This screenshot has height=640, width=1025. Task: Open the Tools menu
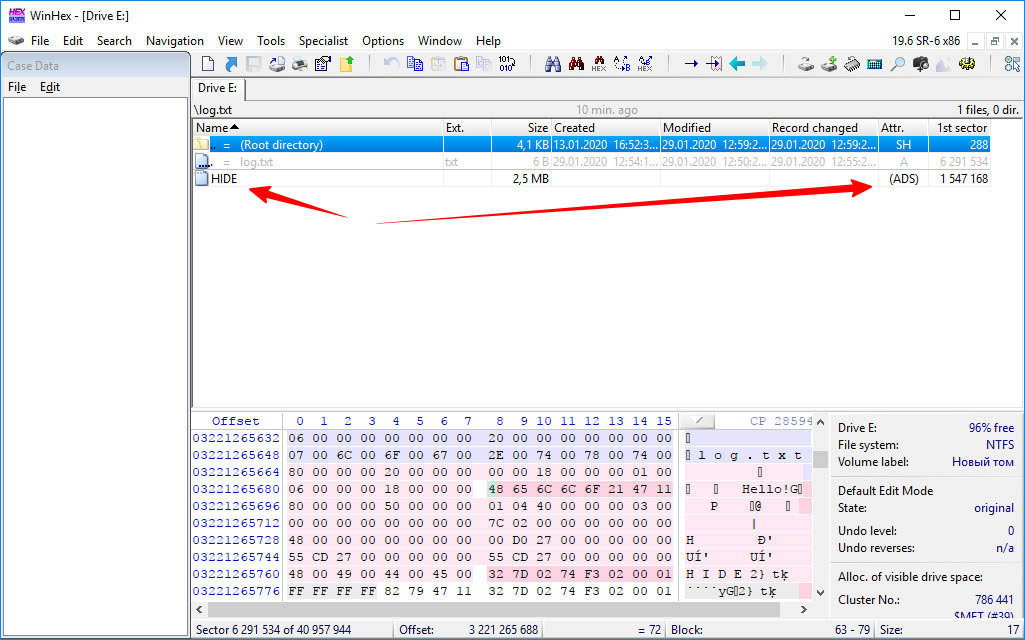tap(271, 41)
